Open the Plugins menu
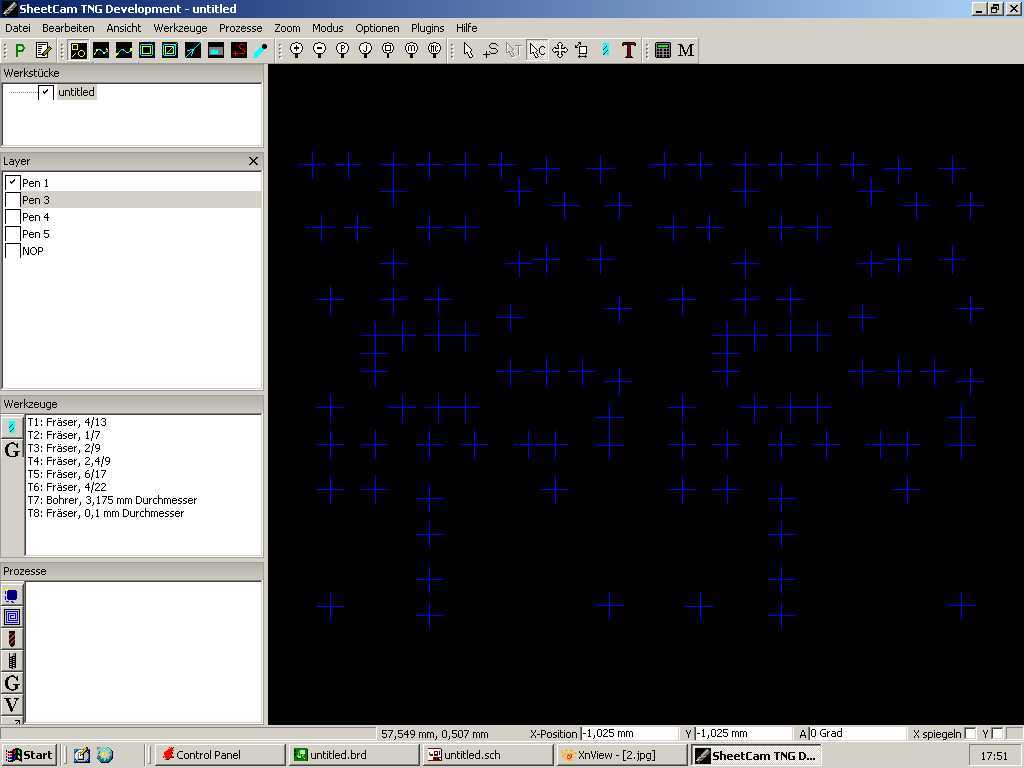 tap(428, 28)
